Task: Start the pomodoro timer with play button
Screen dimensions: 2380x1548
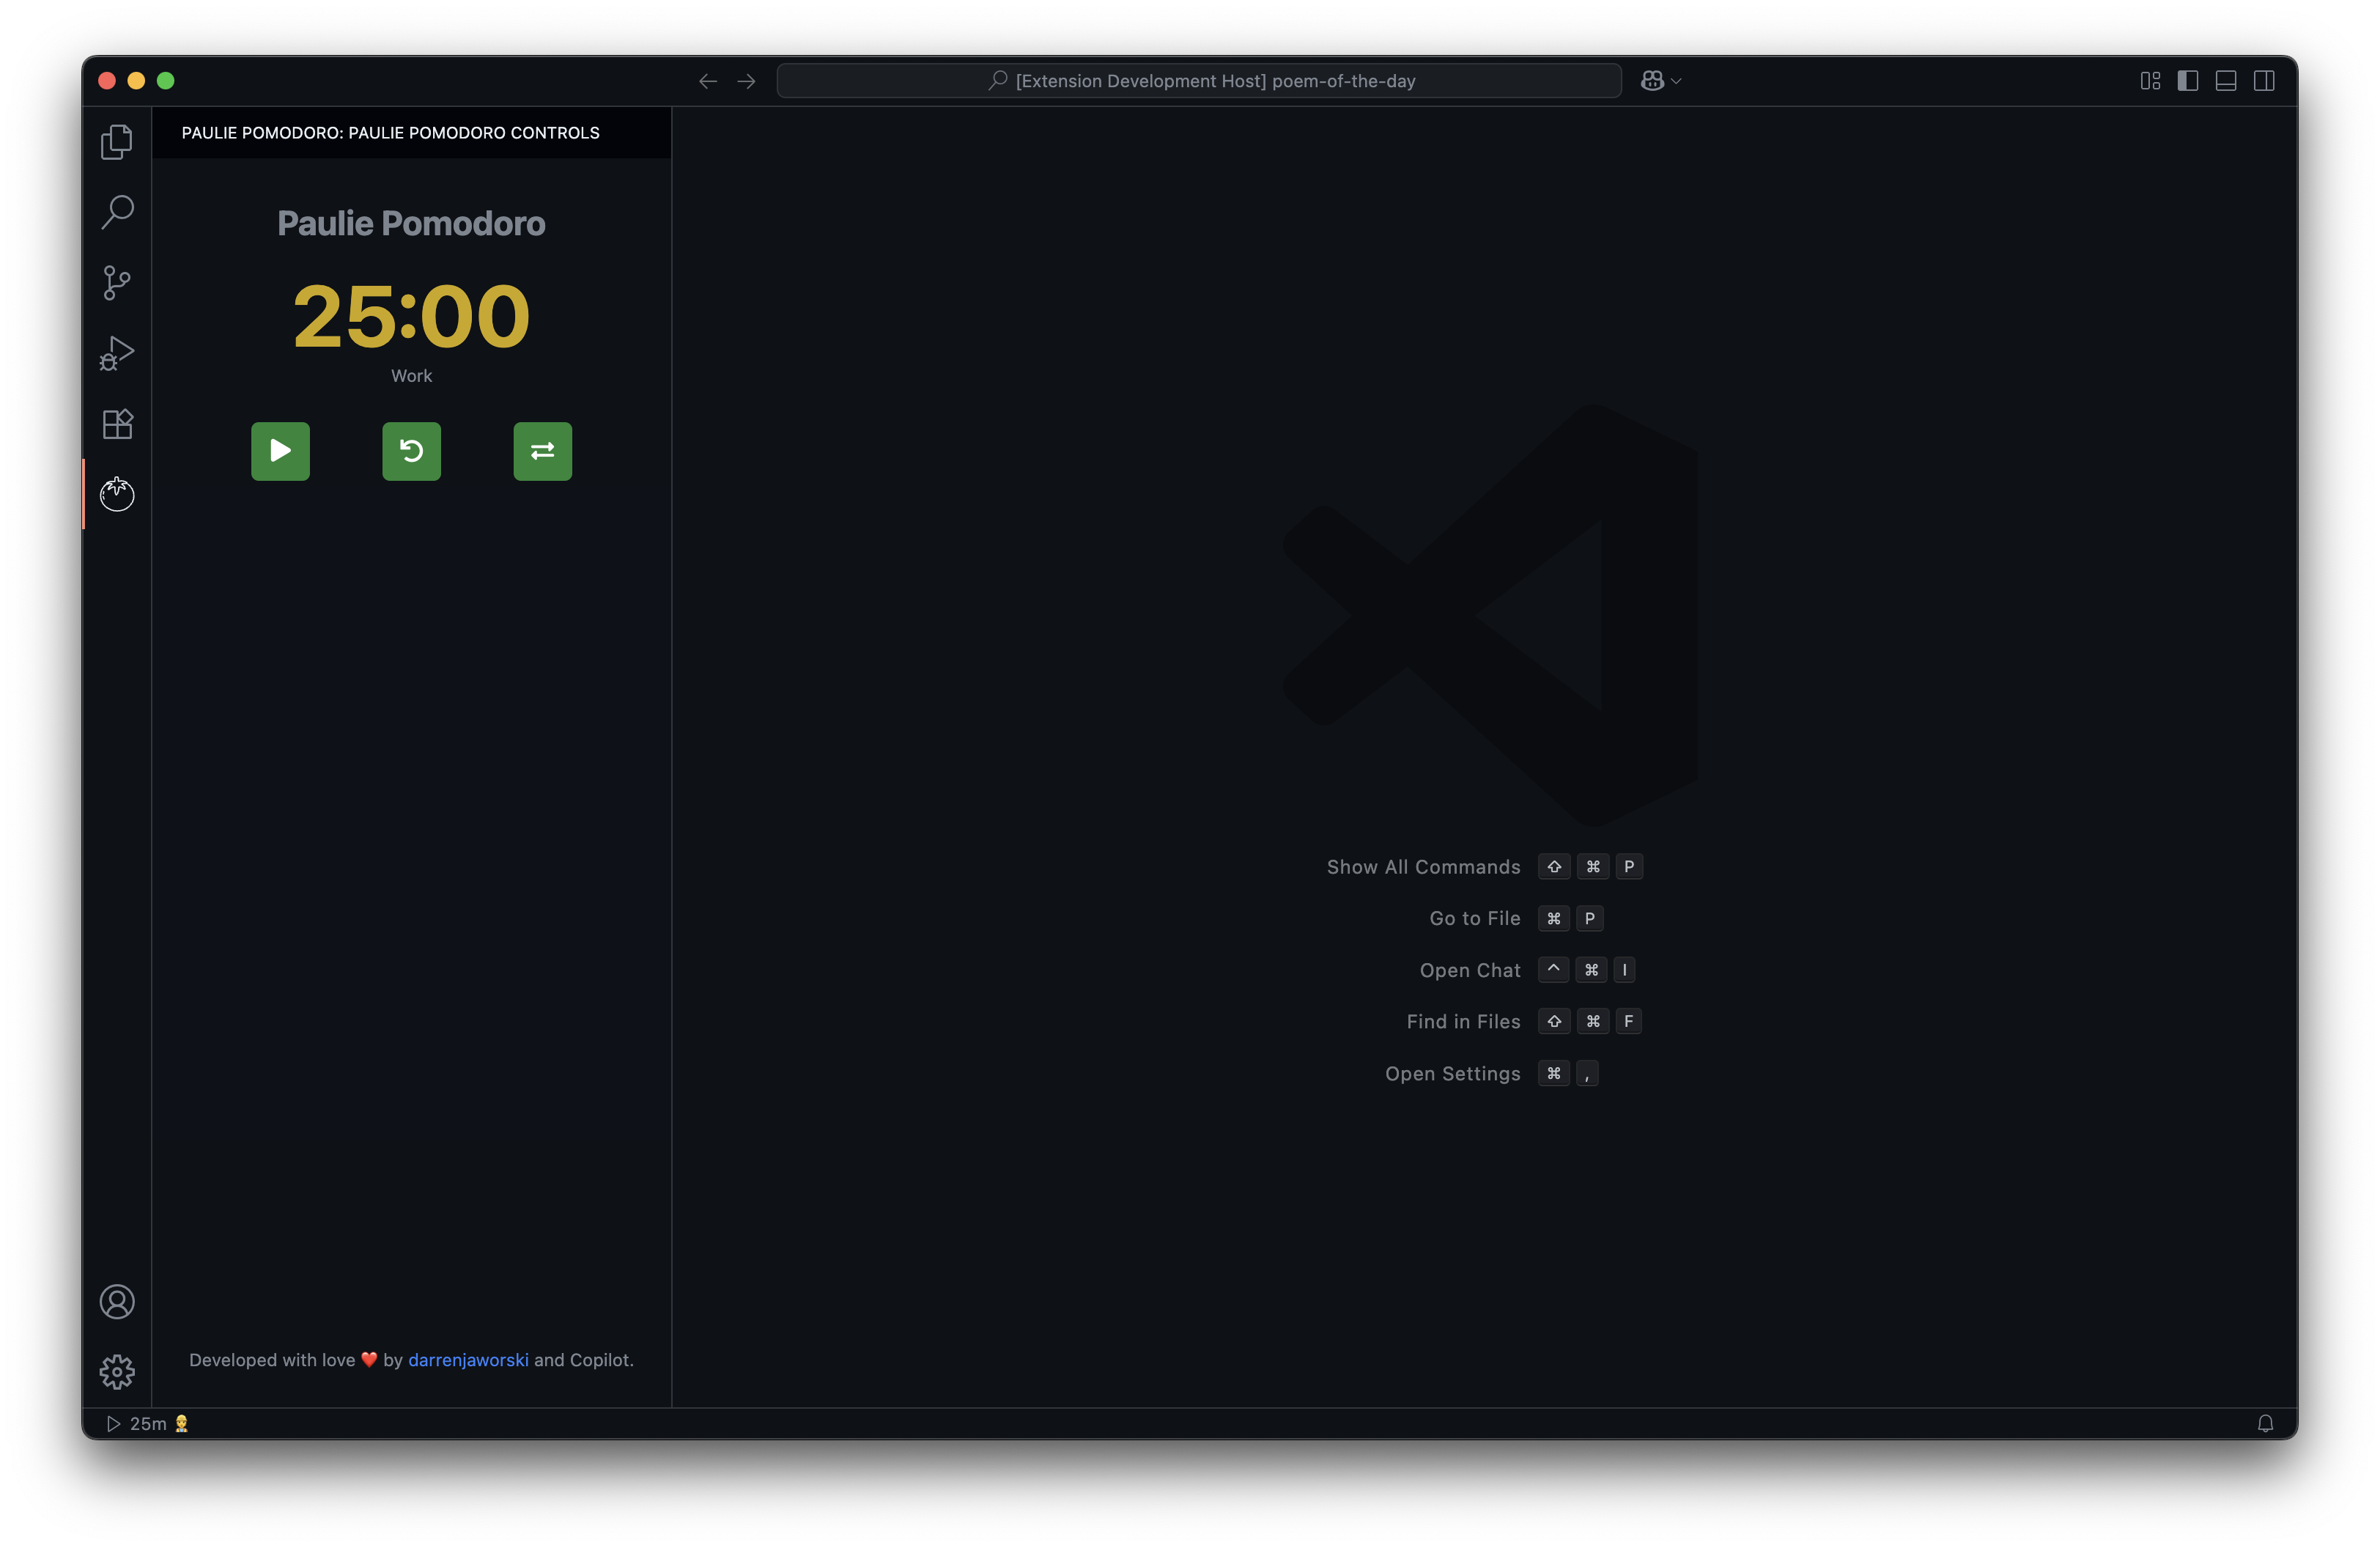Action: (x=280, y=451)
